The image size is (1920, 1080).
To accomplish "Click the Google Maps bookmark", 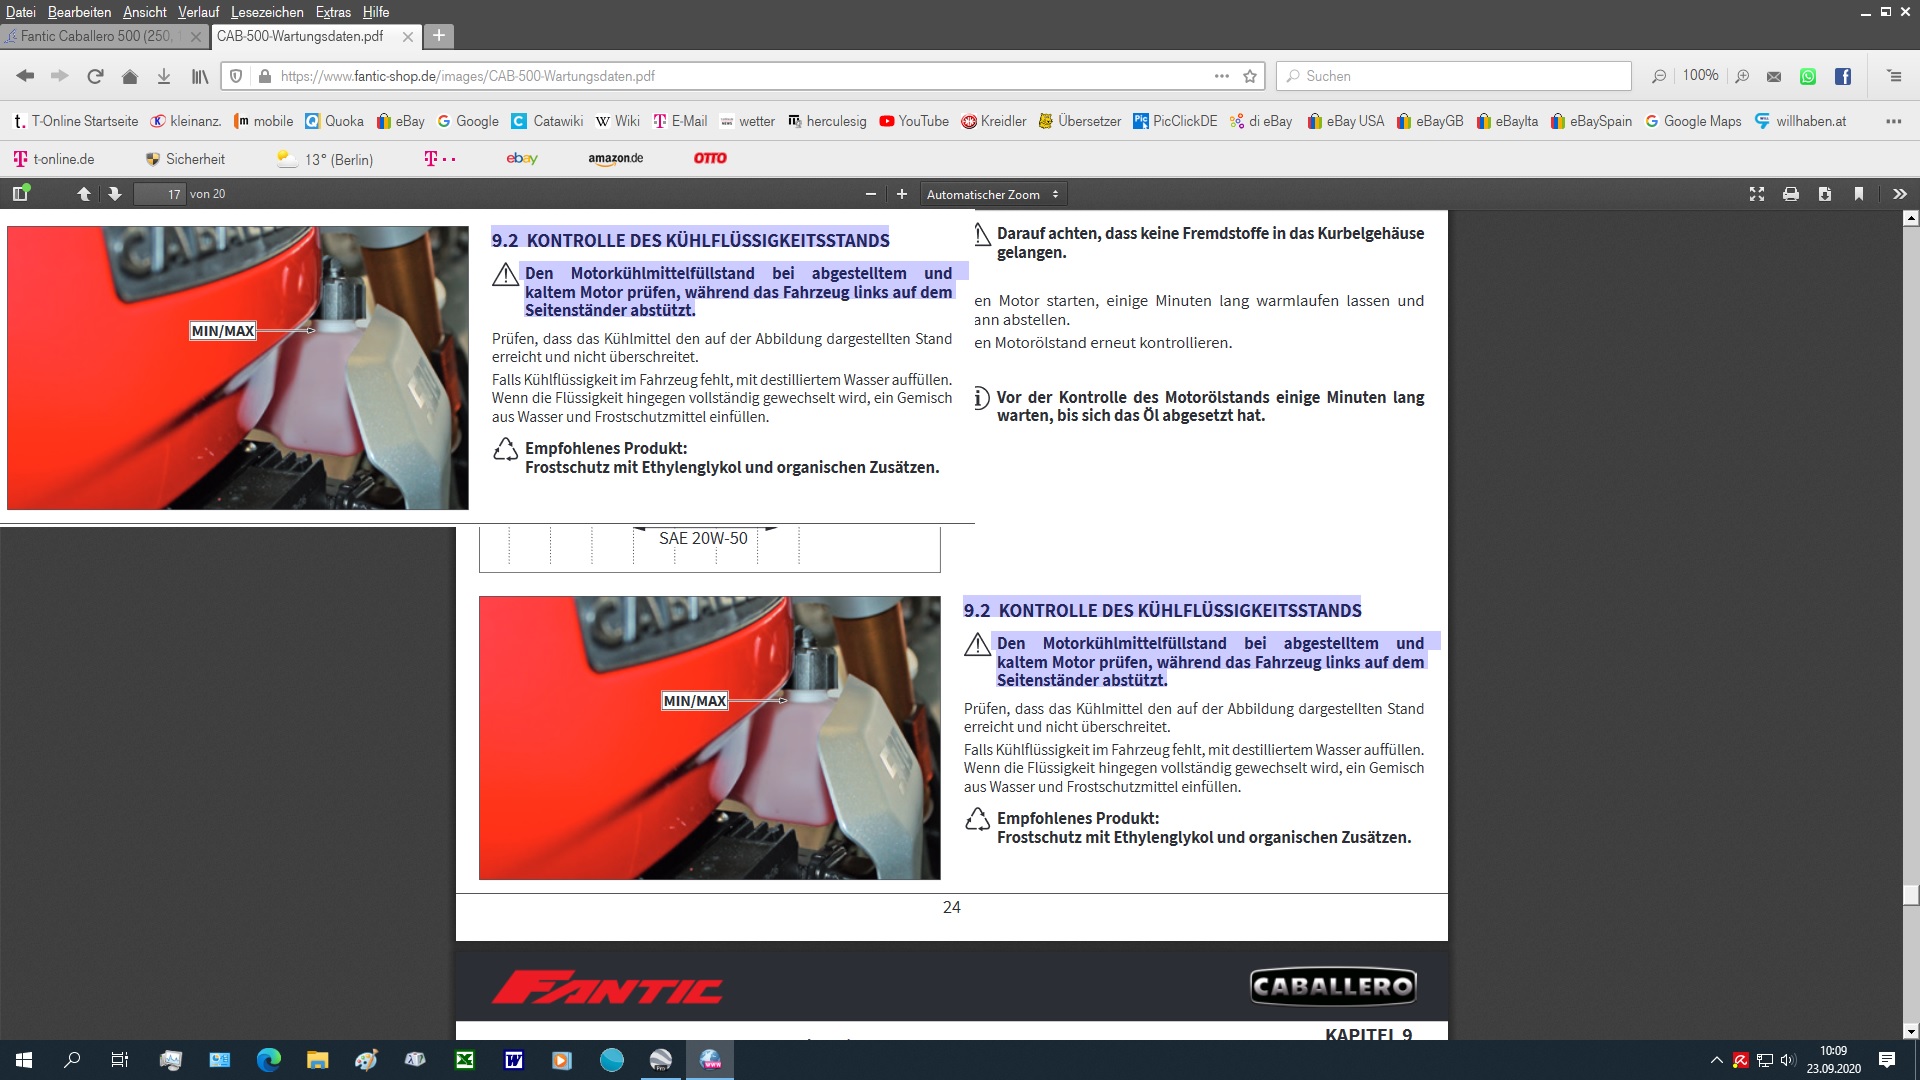I will pos(1693,121).
